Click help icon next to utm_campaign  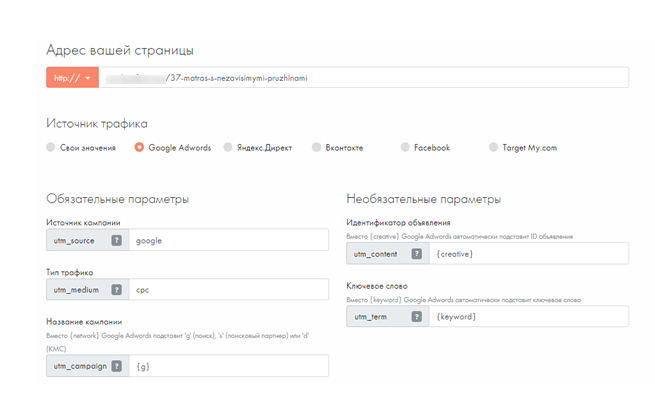tap(116, 366)
